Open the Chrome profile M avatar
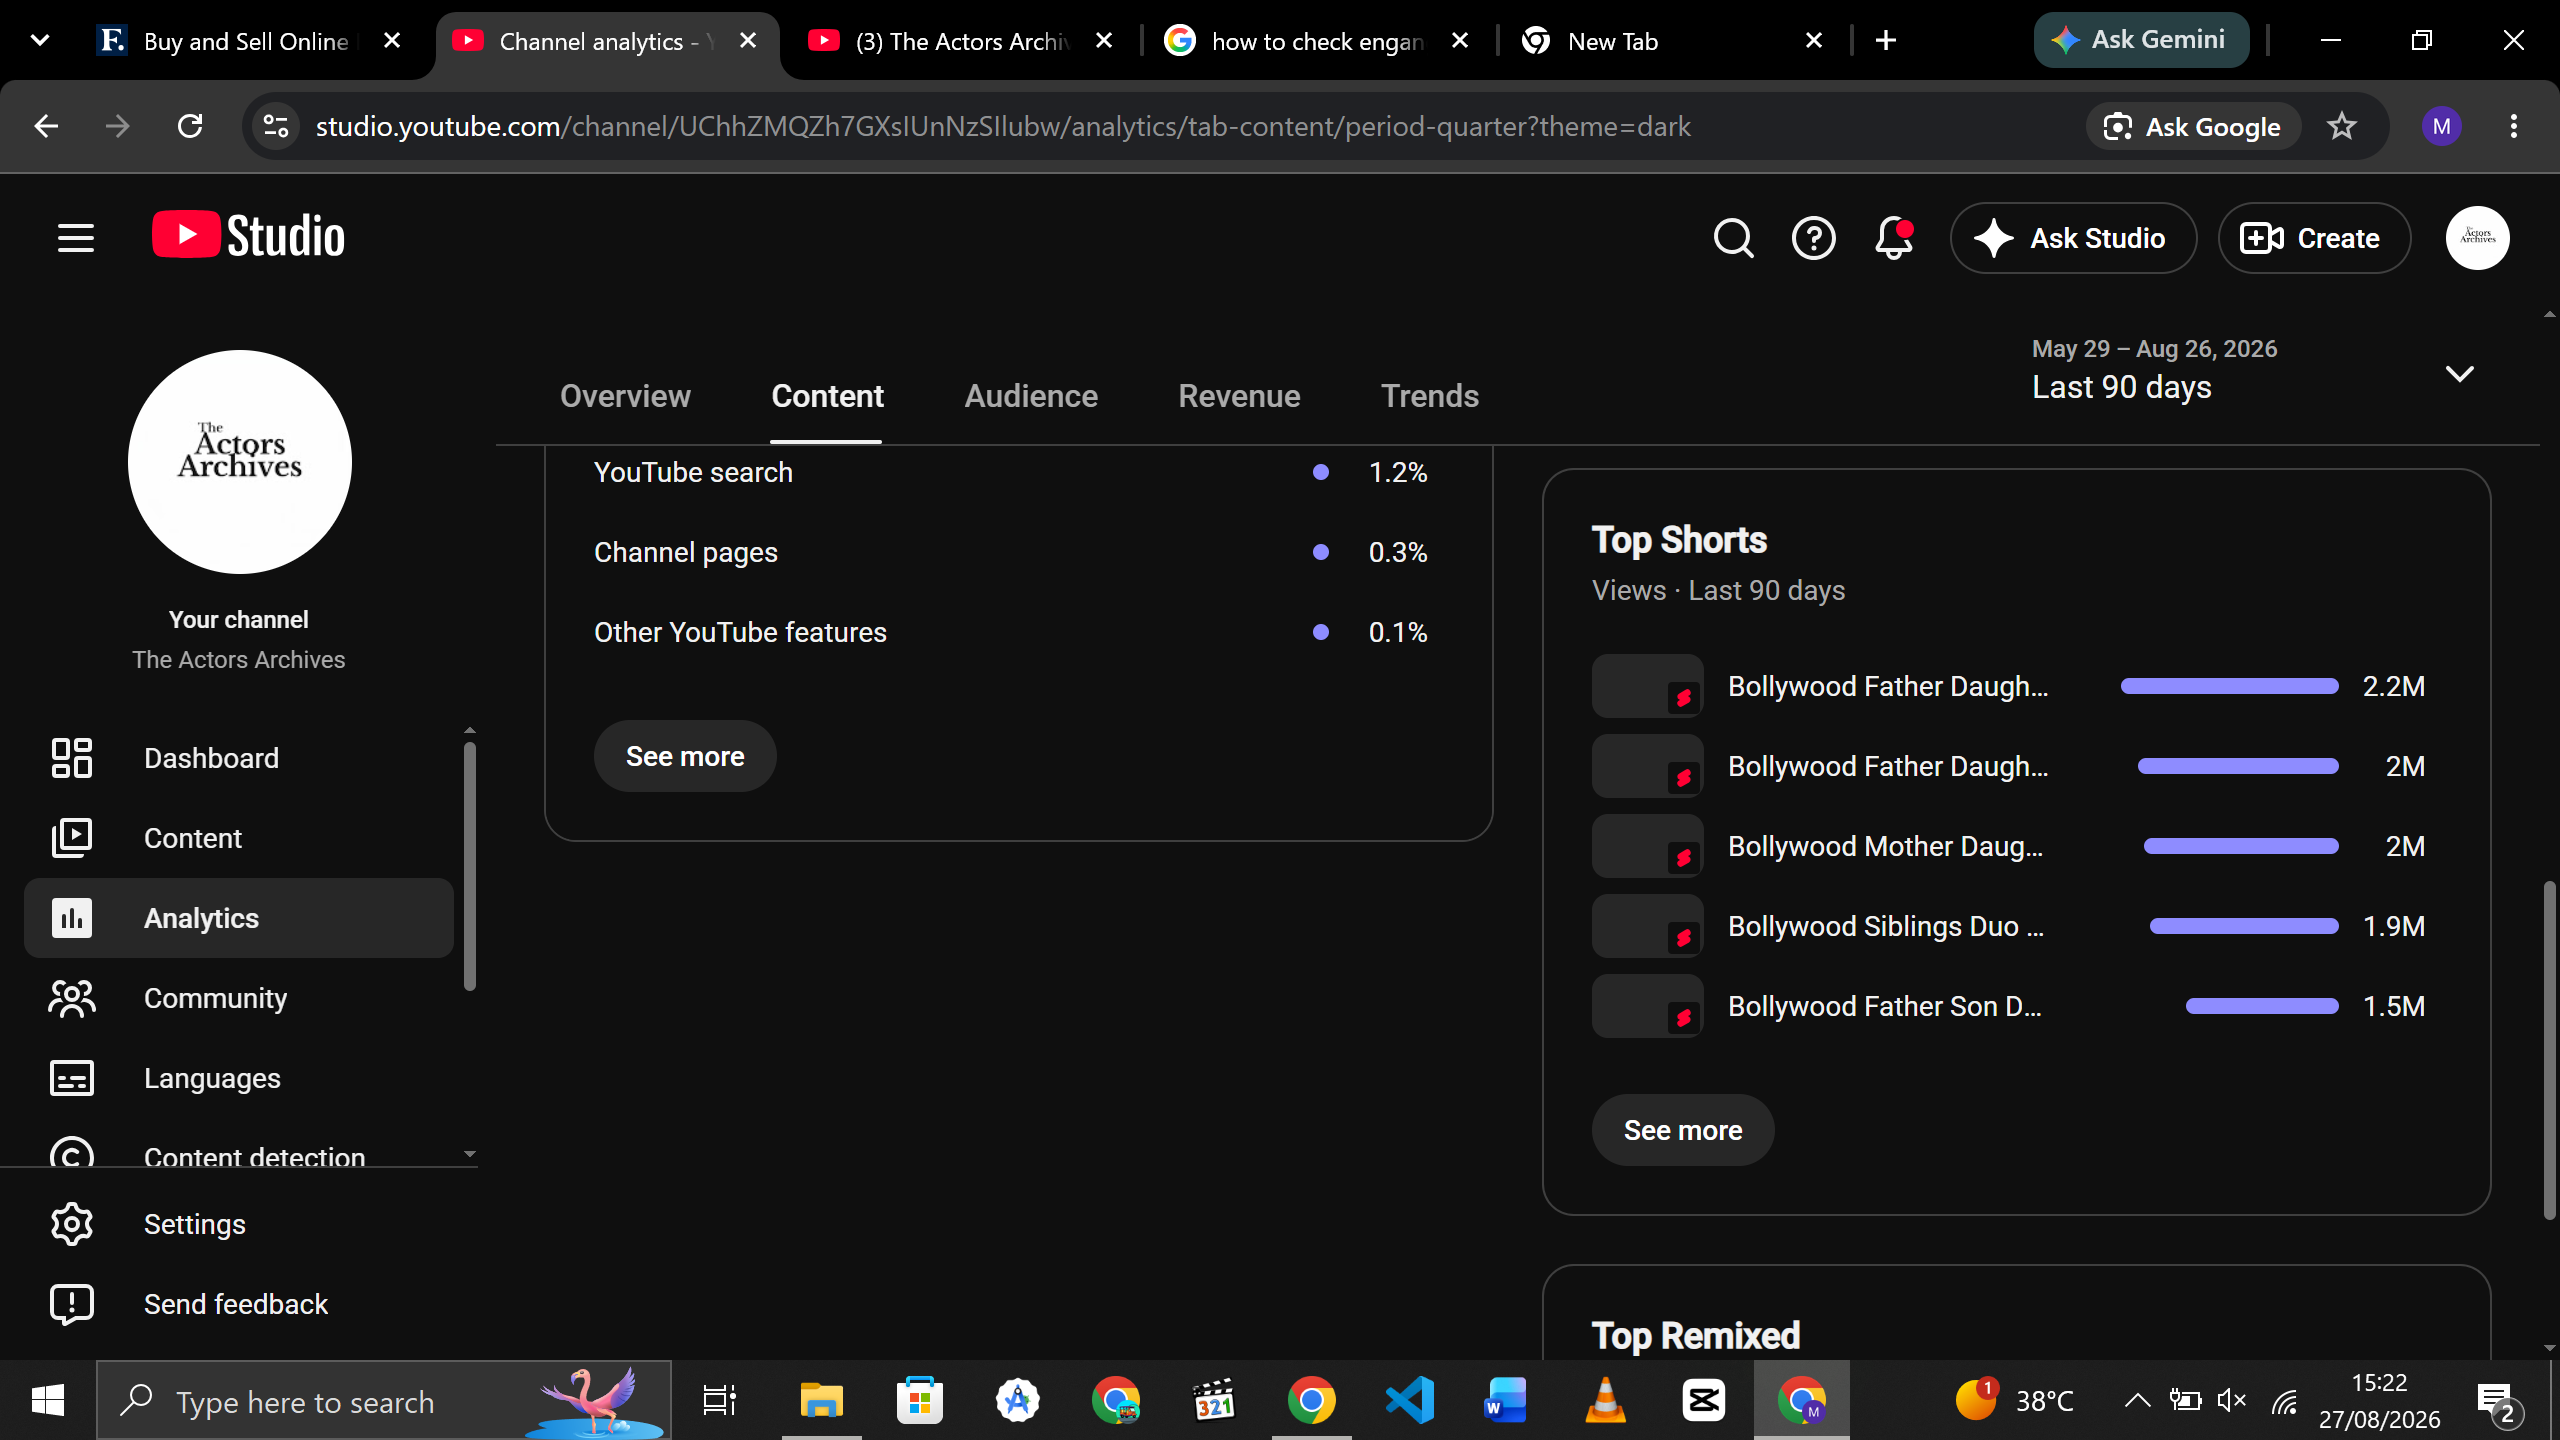Screen dimensions: 2560x1440 click(2441, 126)
